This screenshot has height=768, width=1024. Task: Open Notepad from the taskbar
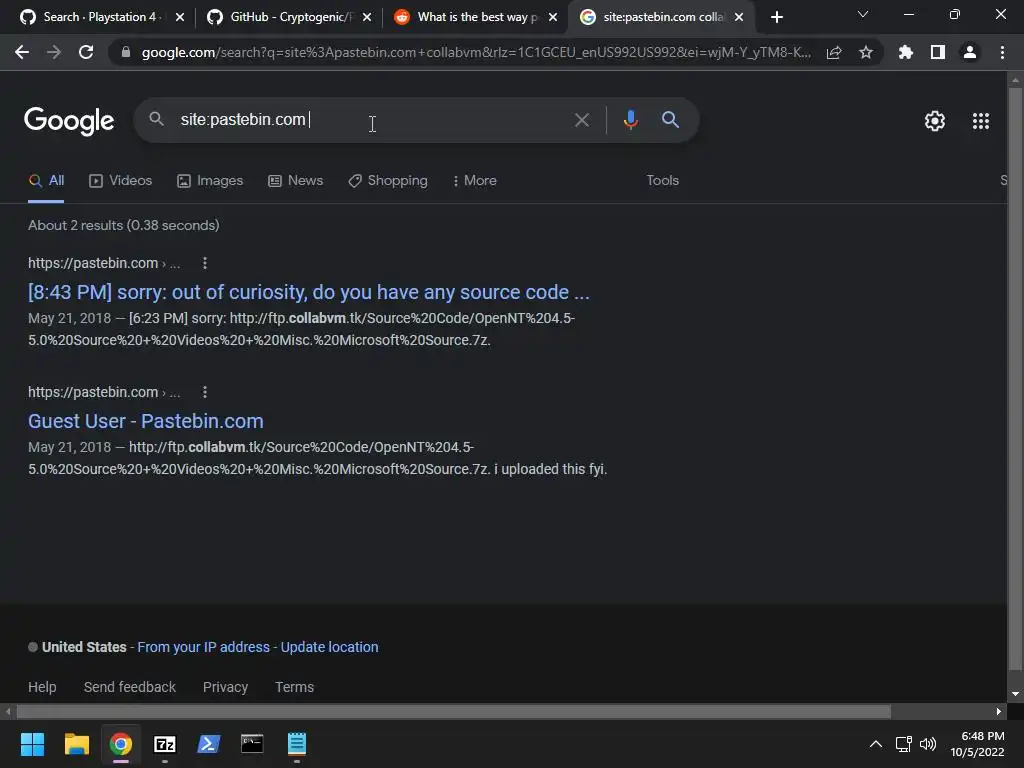(296, 744)
